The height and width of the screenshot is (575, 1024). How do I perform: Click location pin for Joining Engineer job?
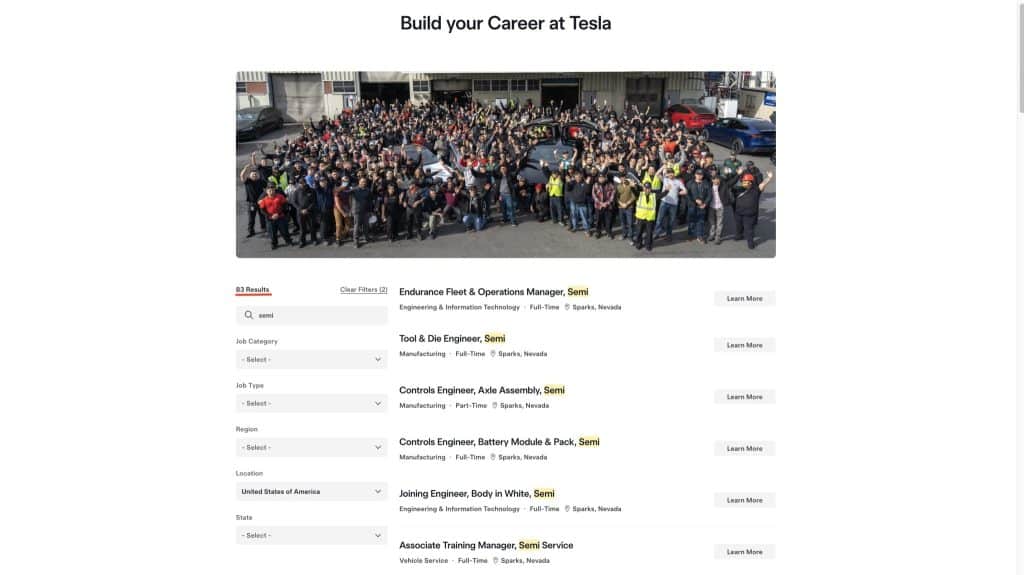point(567,509)
